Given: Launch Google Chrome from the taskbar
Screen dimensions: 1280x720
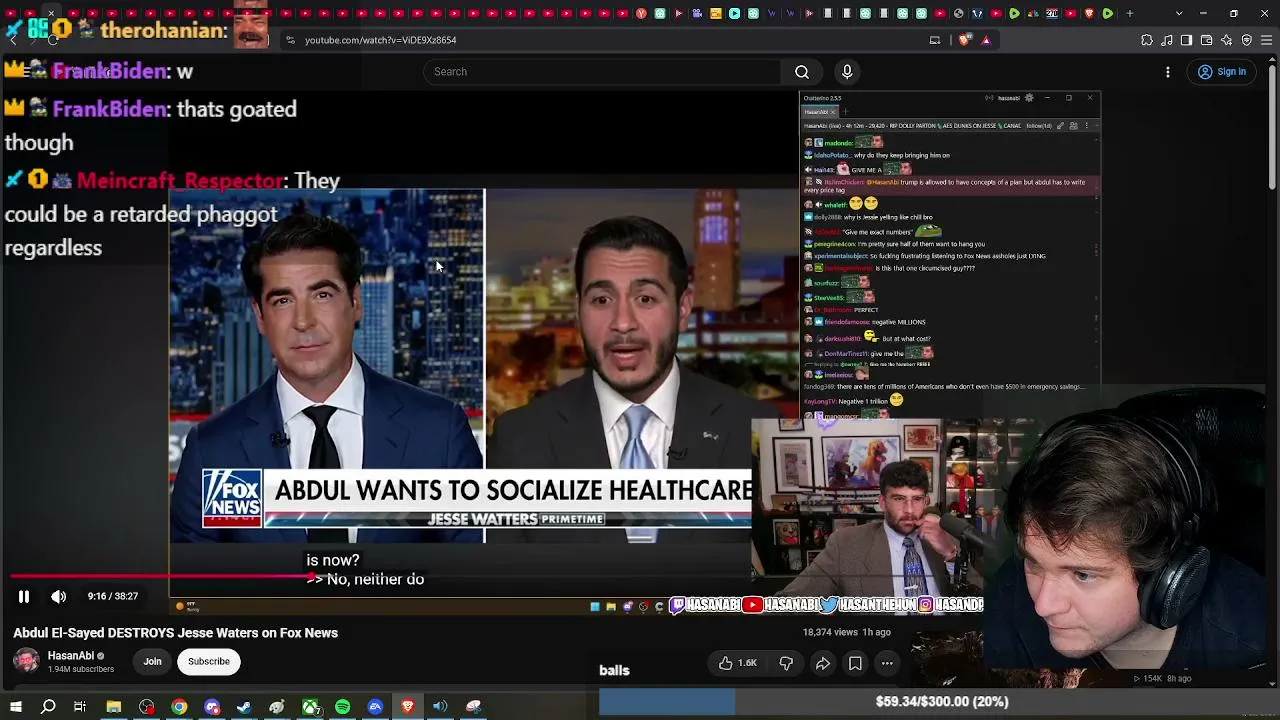Looking at the screenshot, I should click(x=179, y=707).
